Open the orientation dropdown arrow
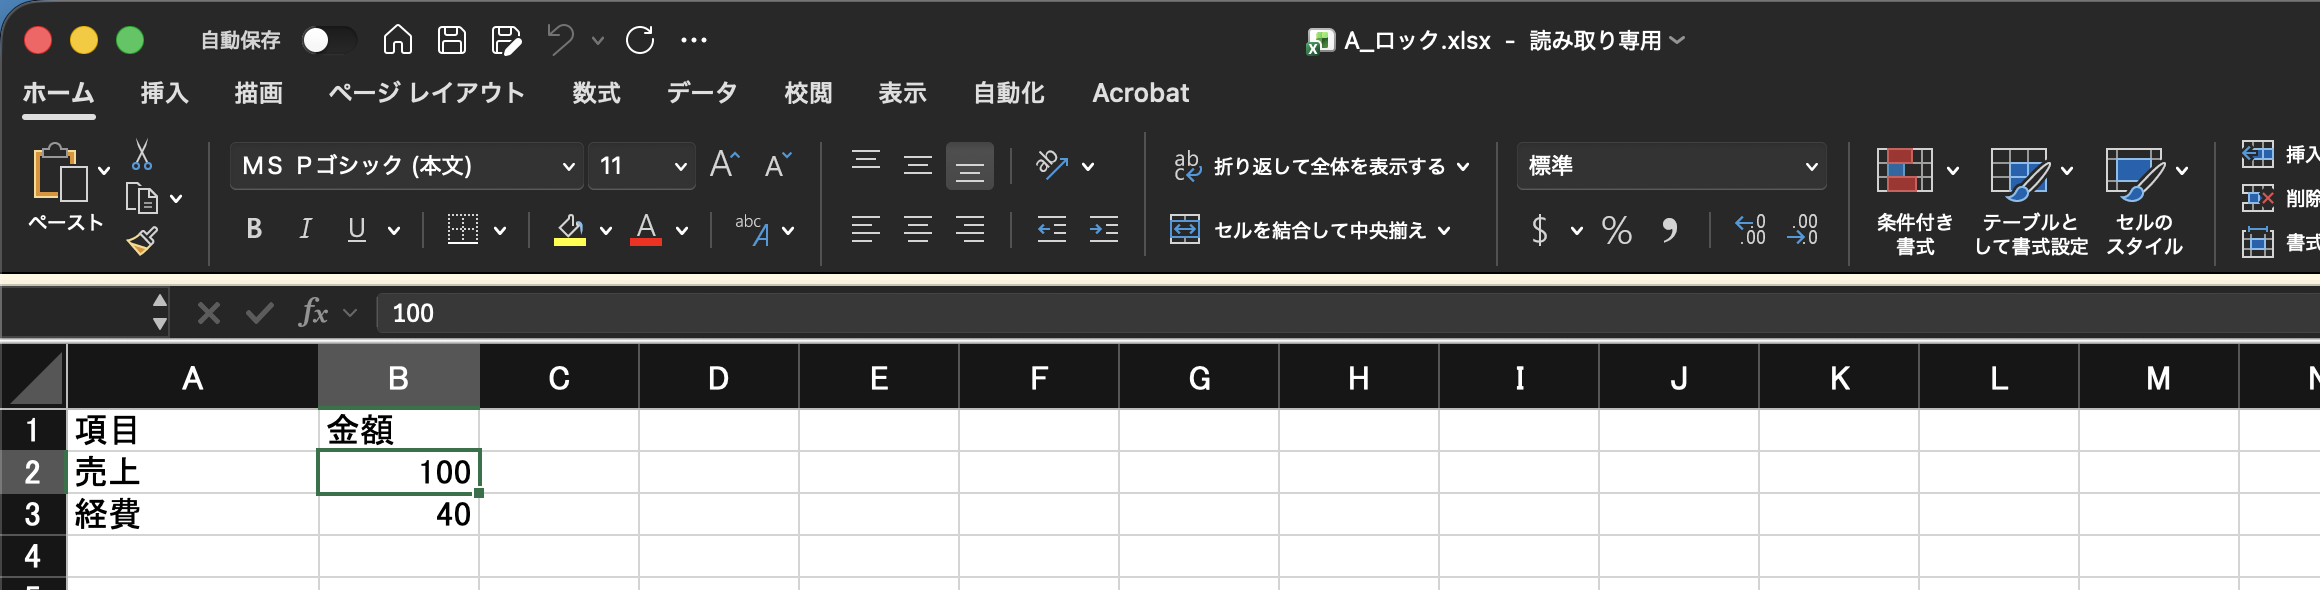The width and height of the screenshot is (2320, 590). point(1088,166)
